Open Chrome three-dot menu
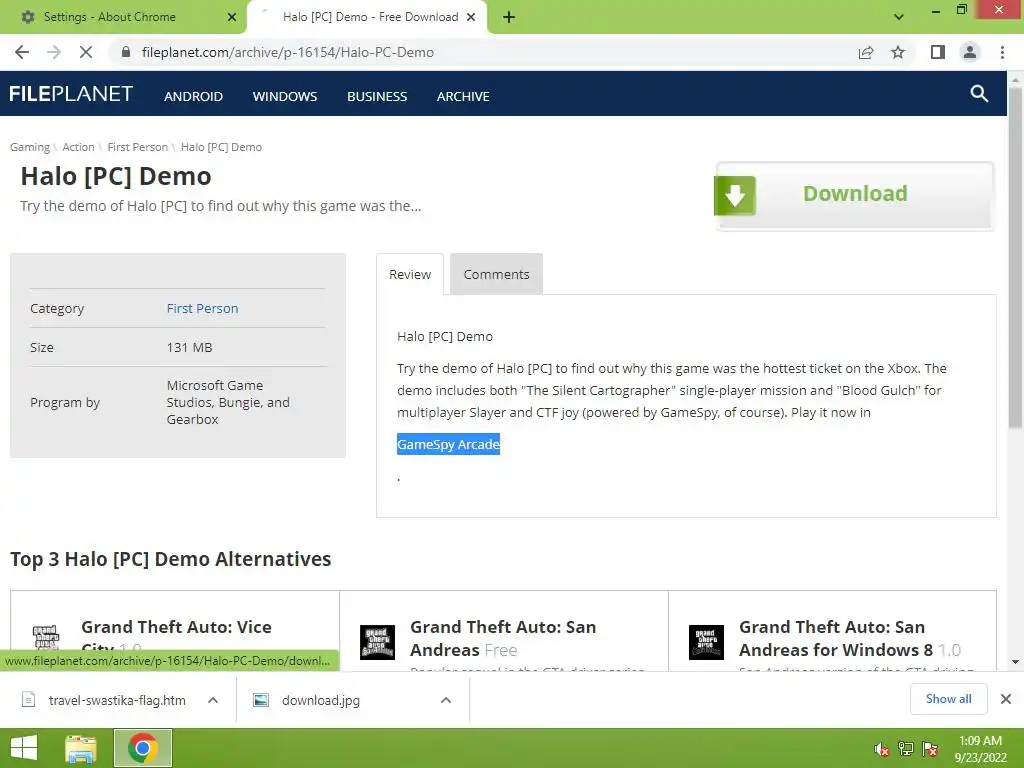The width and height of the screenshot is (1024, 768). 1002,52
